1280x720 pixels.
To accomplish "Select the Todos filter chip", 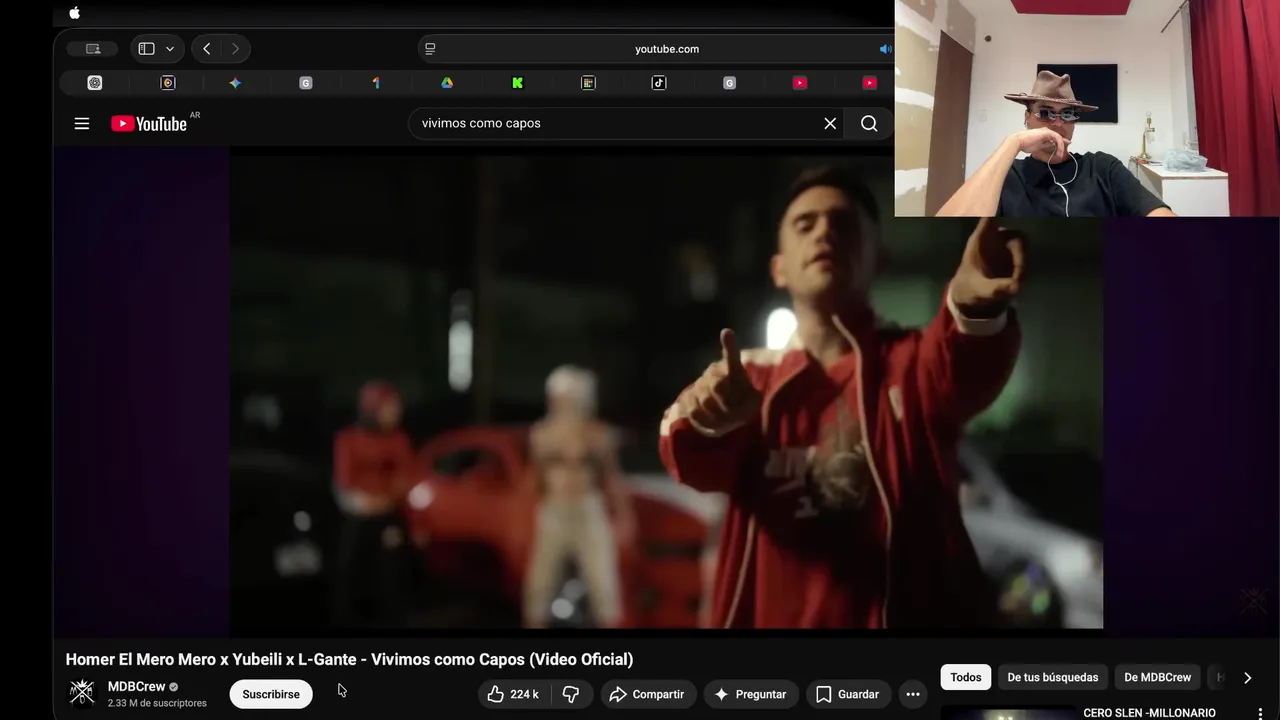I will point(966,677).
